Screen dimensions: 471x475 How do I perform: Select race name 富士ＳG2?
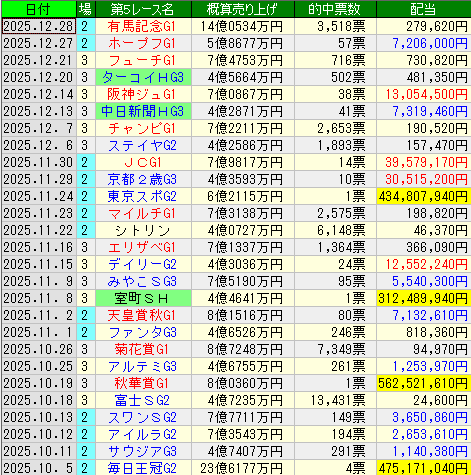click(x=143, y=400)
